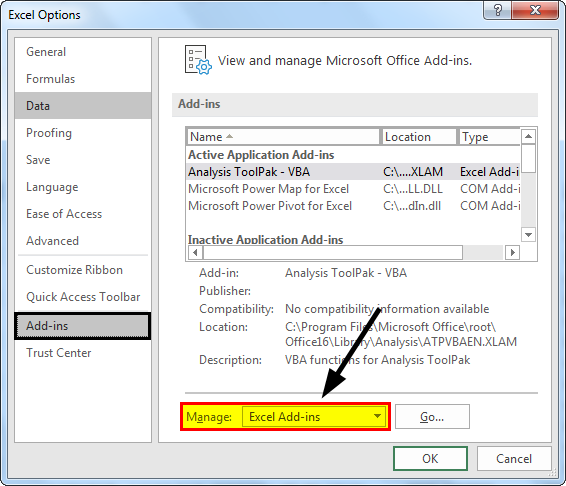Click the No compatibility information available text
This screenshot has width=566, height=486.
click(387, 309)
